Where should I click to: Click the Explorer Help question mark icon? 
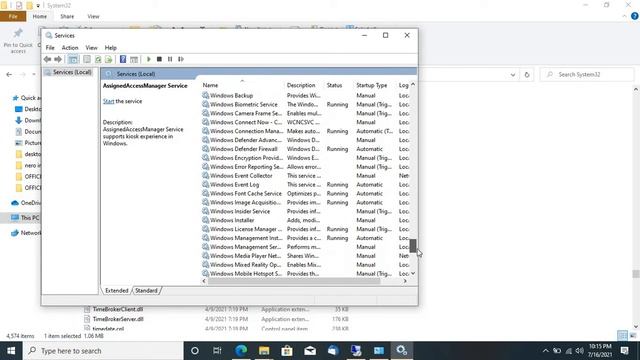(x=635, y=16)
